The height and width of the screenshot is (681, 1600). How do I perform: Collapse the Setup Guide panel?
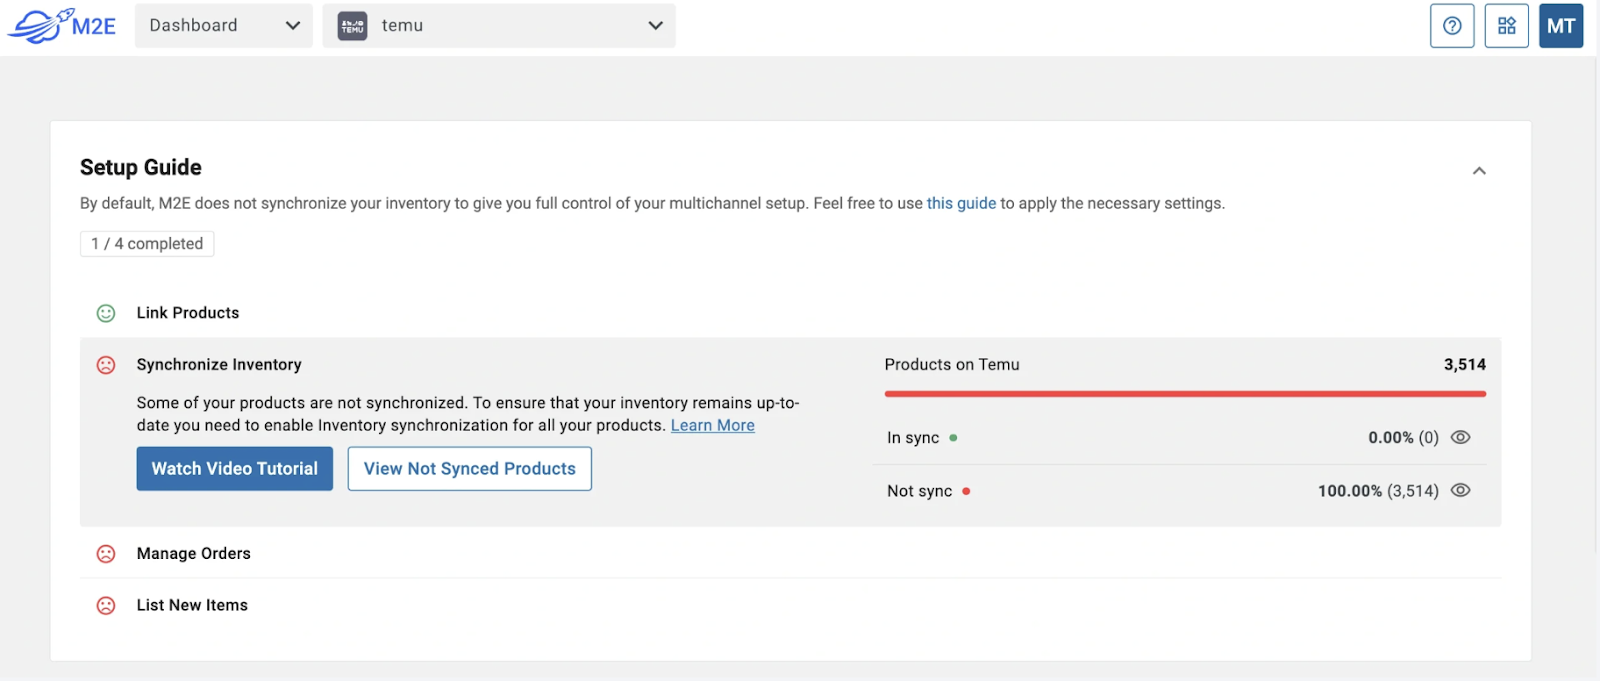(1479, 171)
